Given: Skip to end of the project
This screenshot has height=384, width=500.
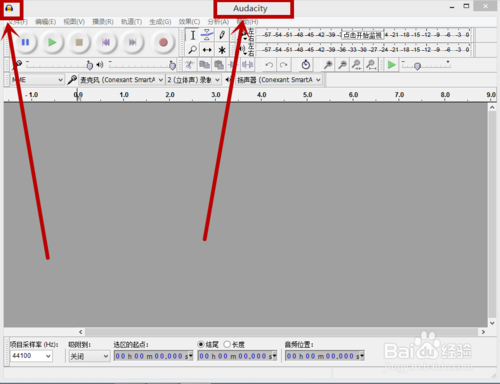Looking at the screenshot, I should click(133, 42).
